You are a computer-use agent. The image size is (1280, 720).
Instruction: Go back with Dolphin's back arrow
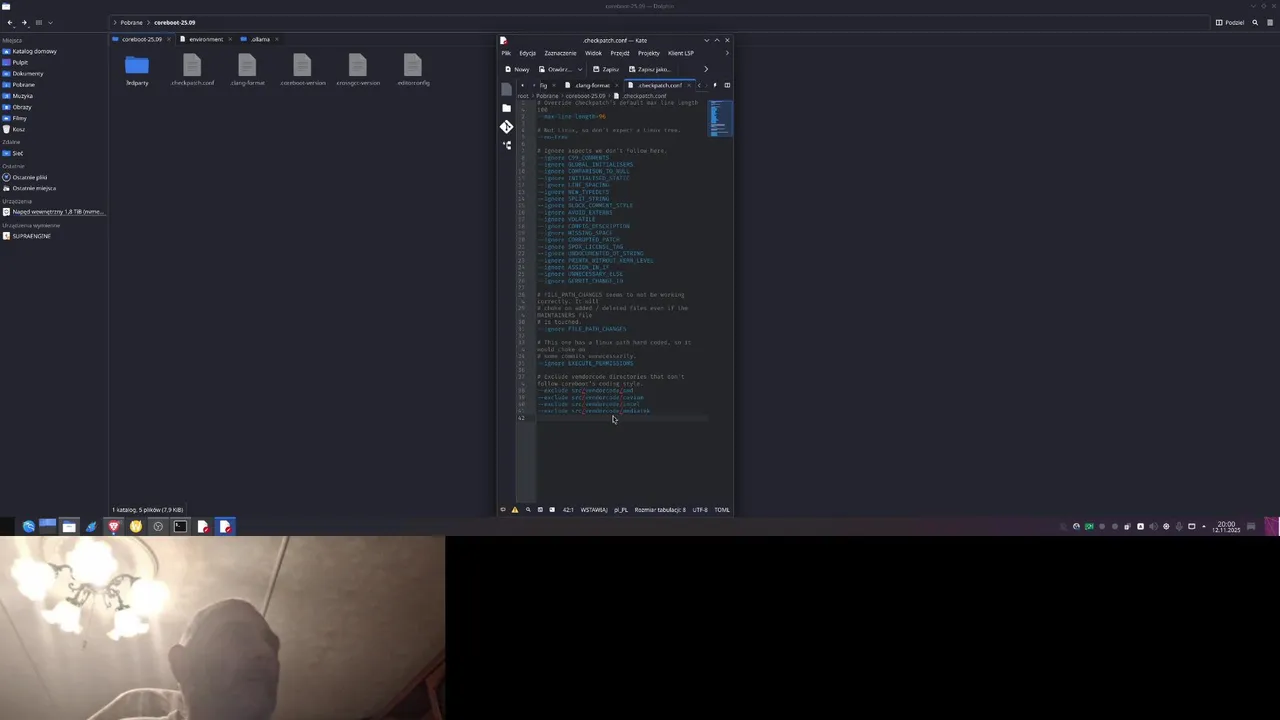[x=10, y=22]
